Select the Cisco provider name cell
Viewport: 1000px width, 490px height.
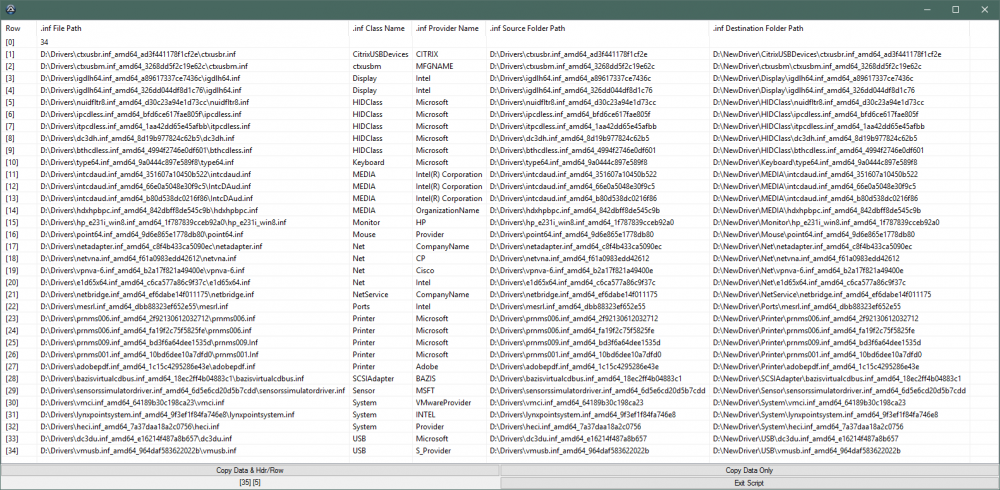[425, 271]
